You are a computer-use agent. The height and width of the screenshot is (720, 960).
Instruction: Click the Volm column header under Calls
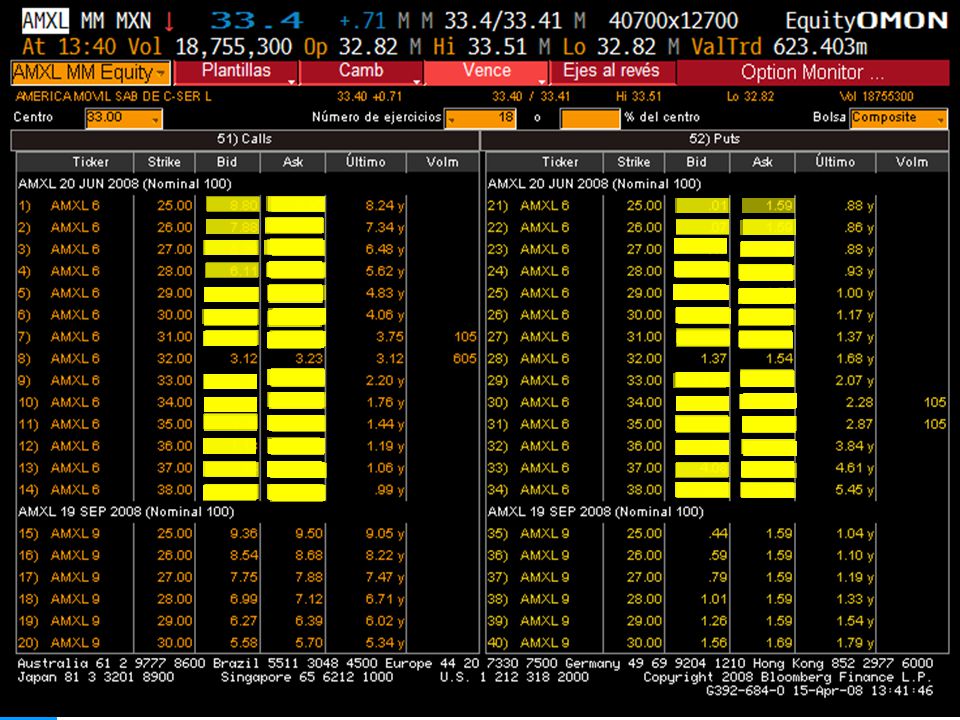coord(442,162)
